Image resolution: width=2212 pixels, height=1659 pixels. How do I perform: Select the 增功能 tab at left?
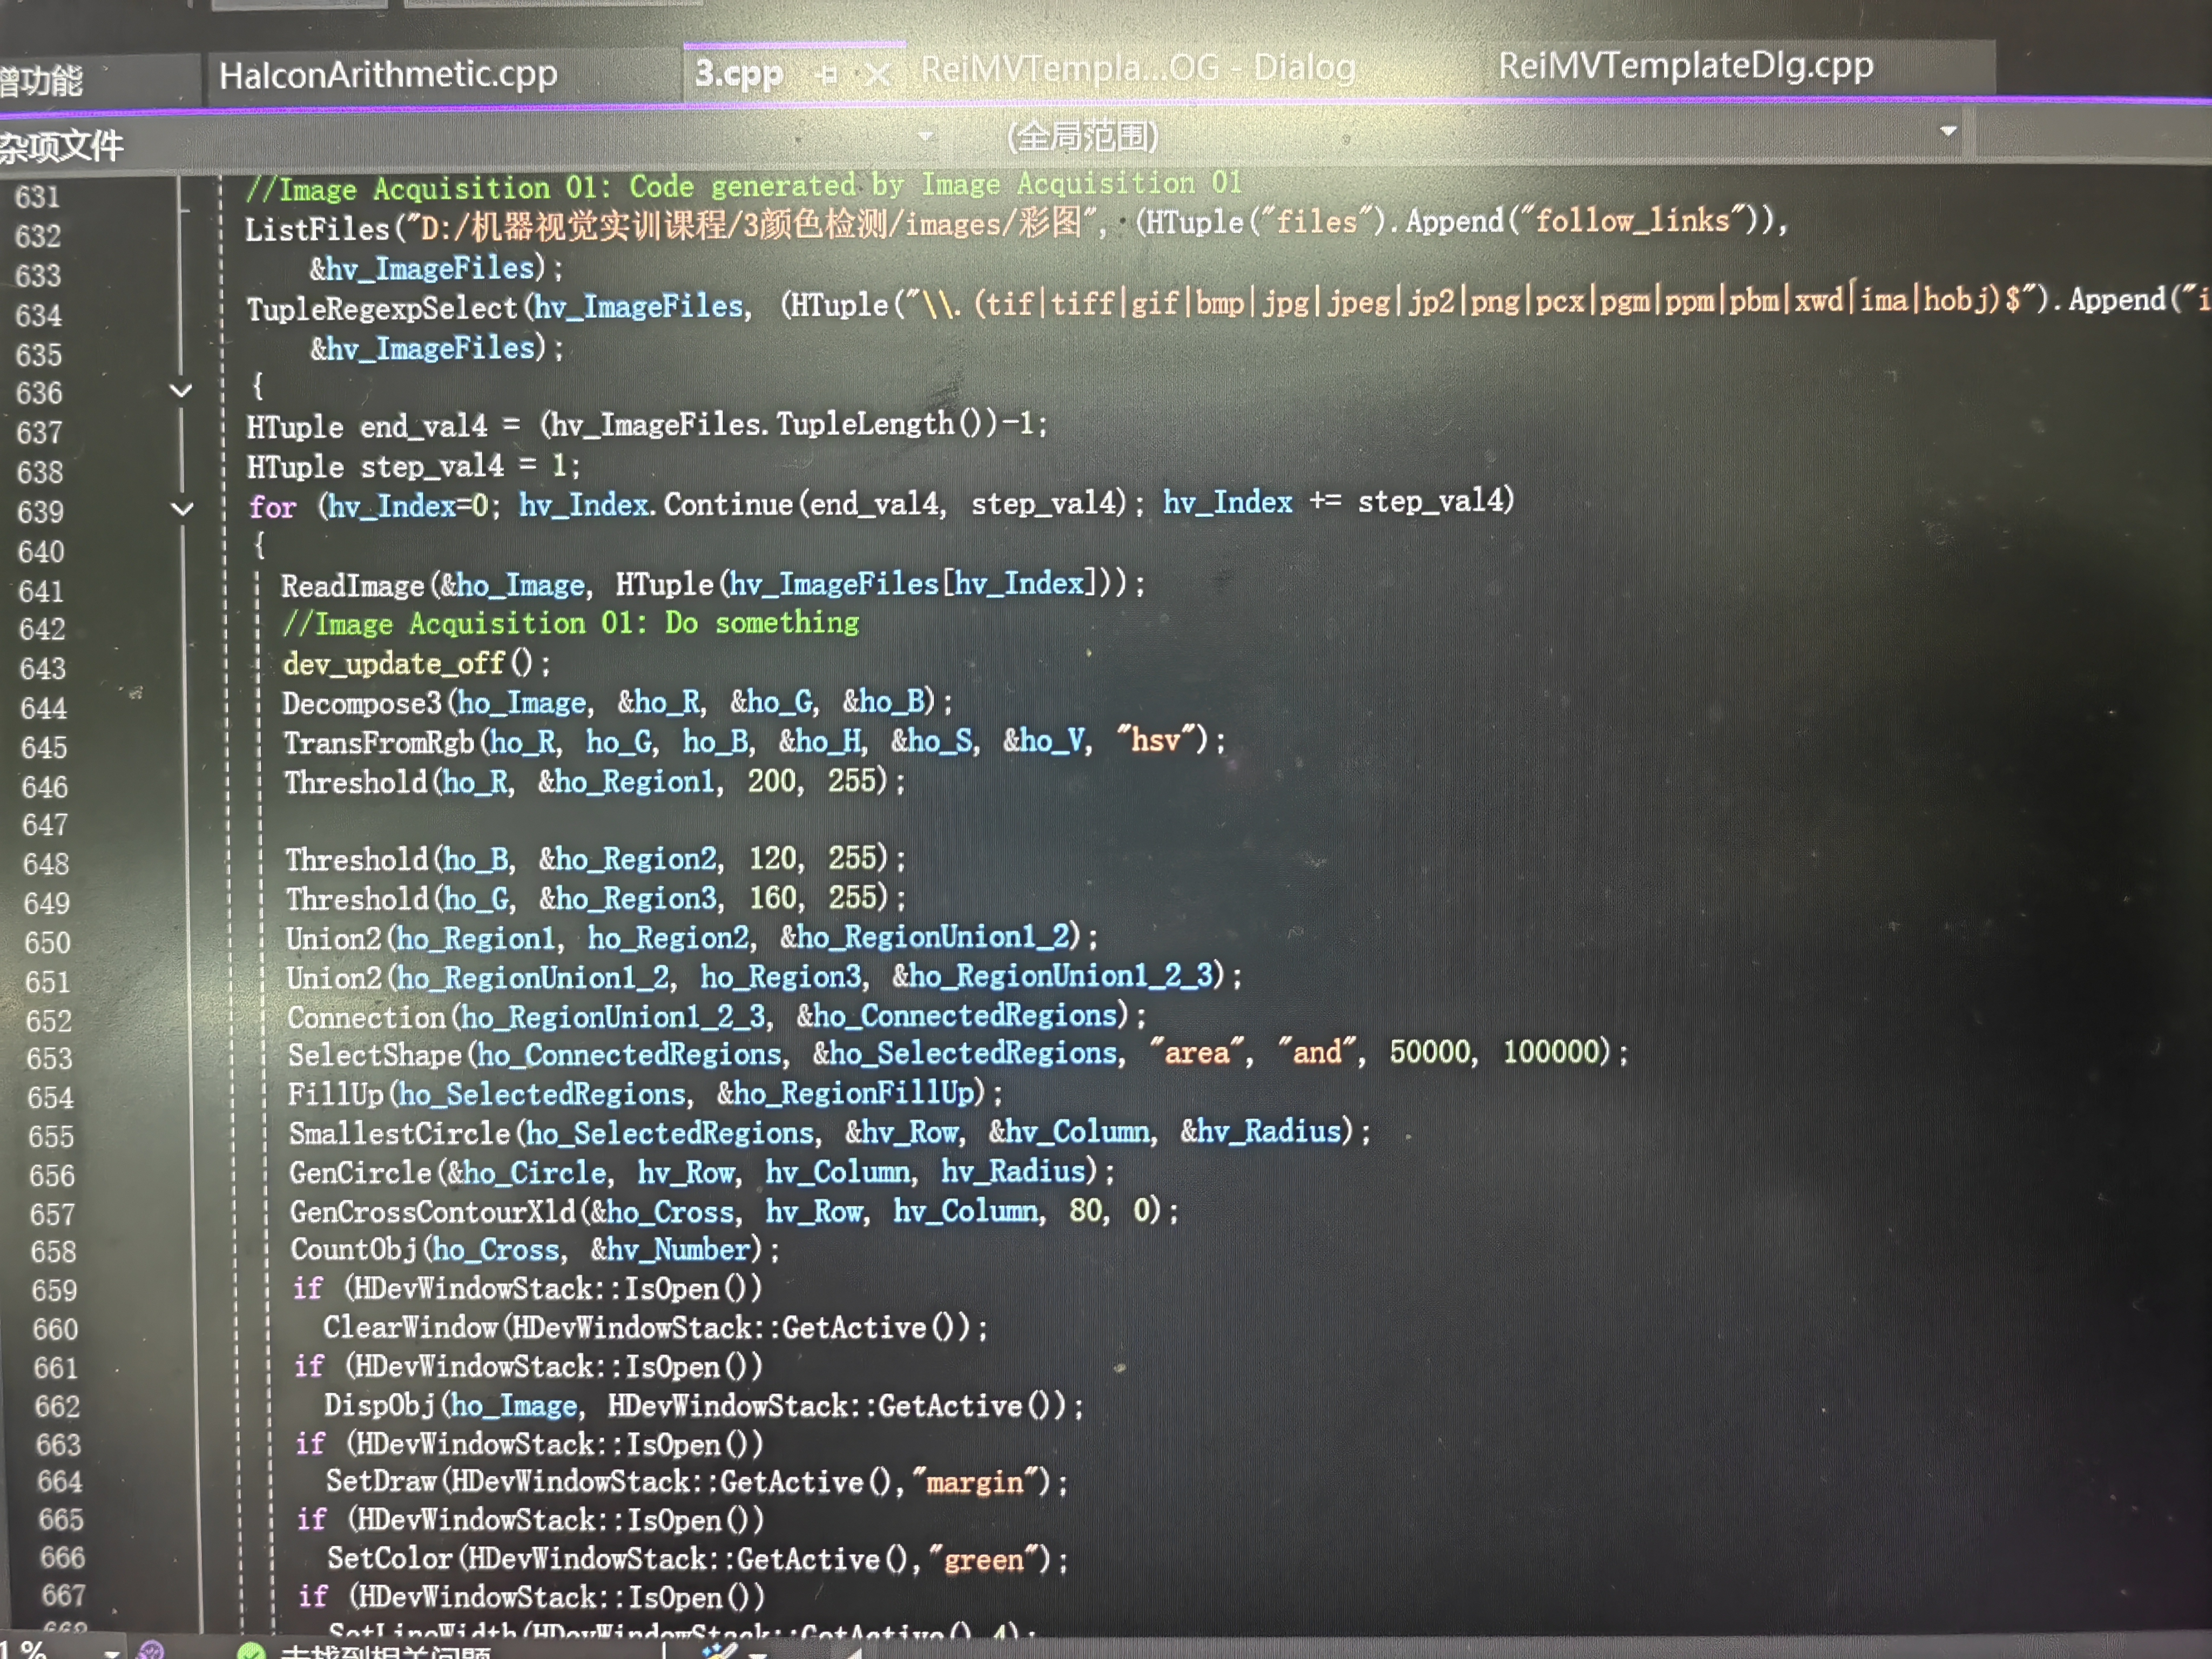[x=42, y=80]
